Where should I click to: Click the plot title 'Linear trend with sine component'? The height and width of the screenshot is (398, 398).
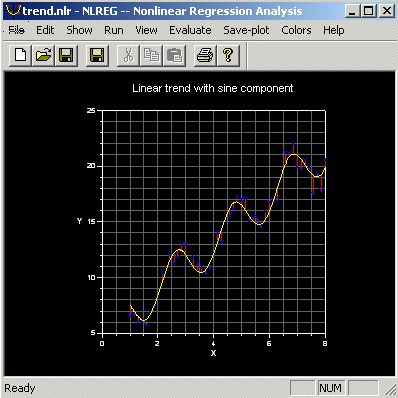point(213,88)
